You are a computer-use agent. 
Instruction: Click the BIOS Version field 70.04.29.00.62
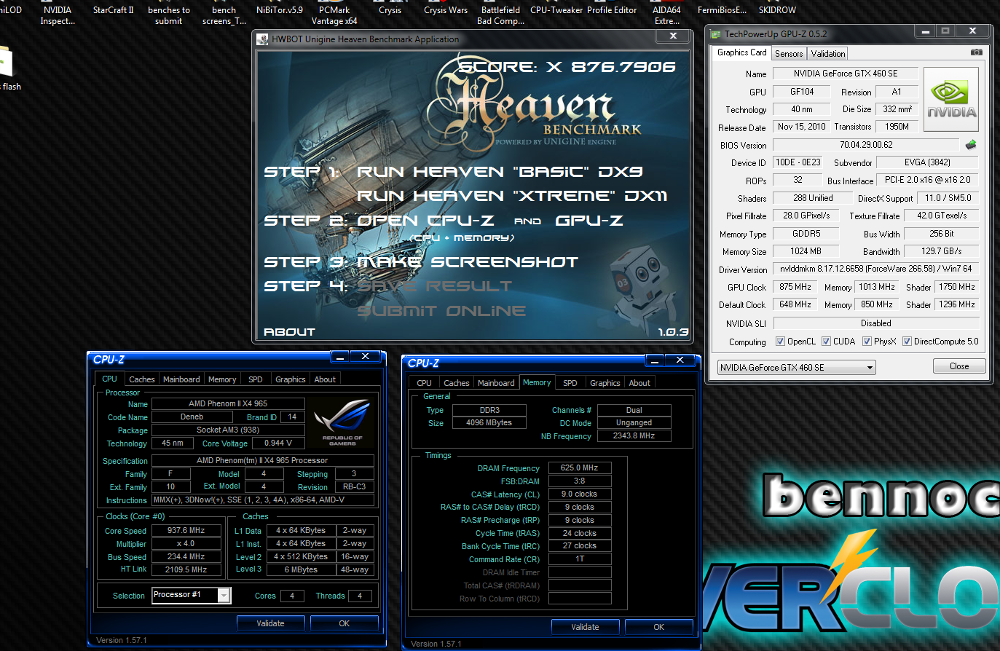tap(865, 145)
